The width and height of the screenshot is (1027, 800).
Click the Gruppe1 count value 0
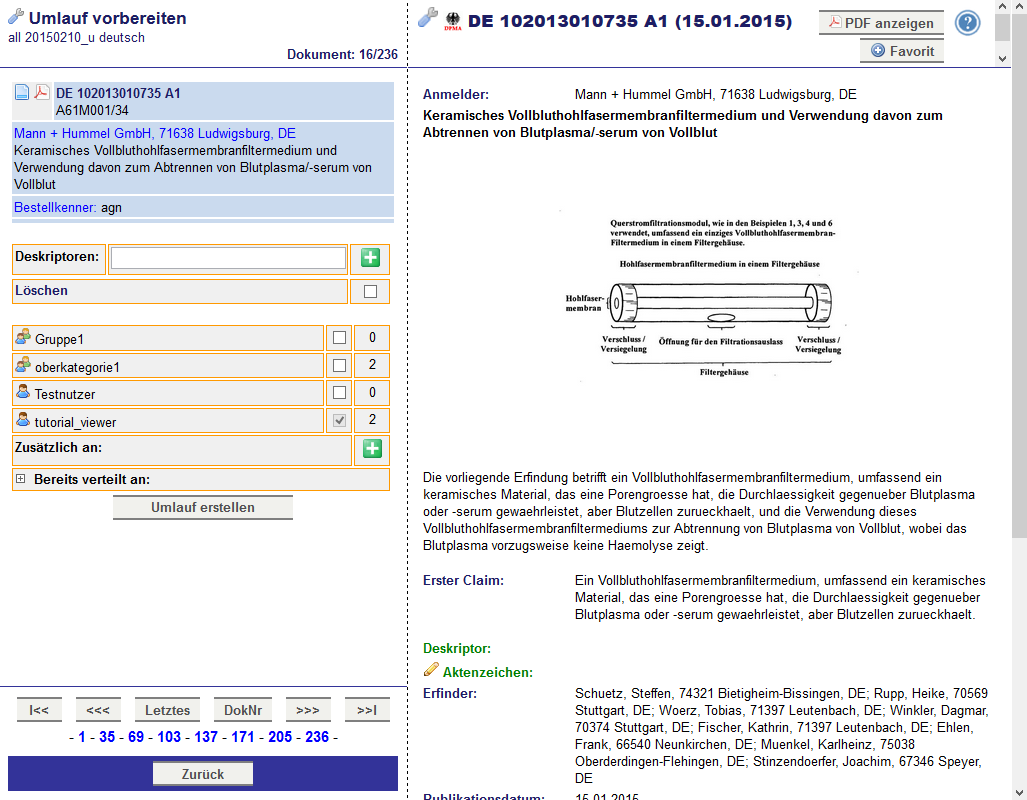pyautogui.click(x=372, y=338)
